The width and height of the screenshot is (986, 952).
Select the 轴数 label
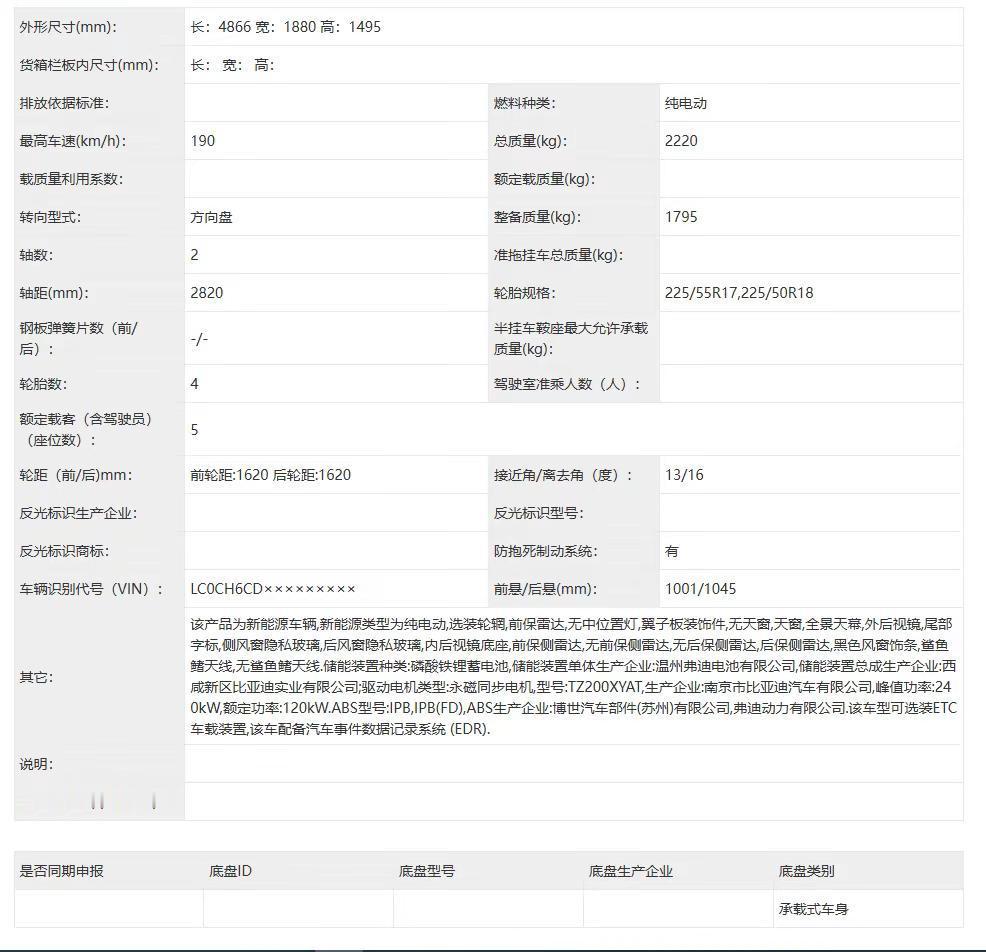[x=36, y=255]
